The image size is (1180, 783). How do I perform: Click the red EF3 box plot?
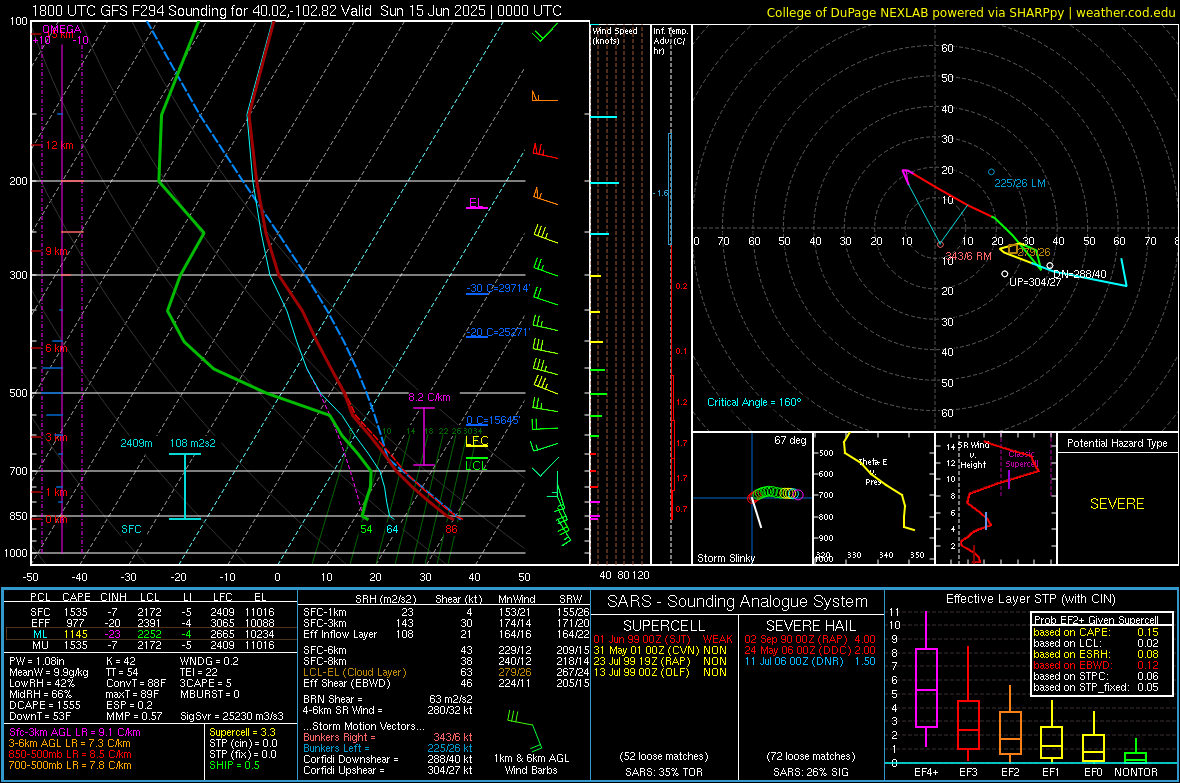(x=968, y=705)
